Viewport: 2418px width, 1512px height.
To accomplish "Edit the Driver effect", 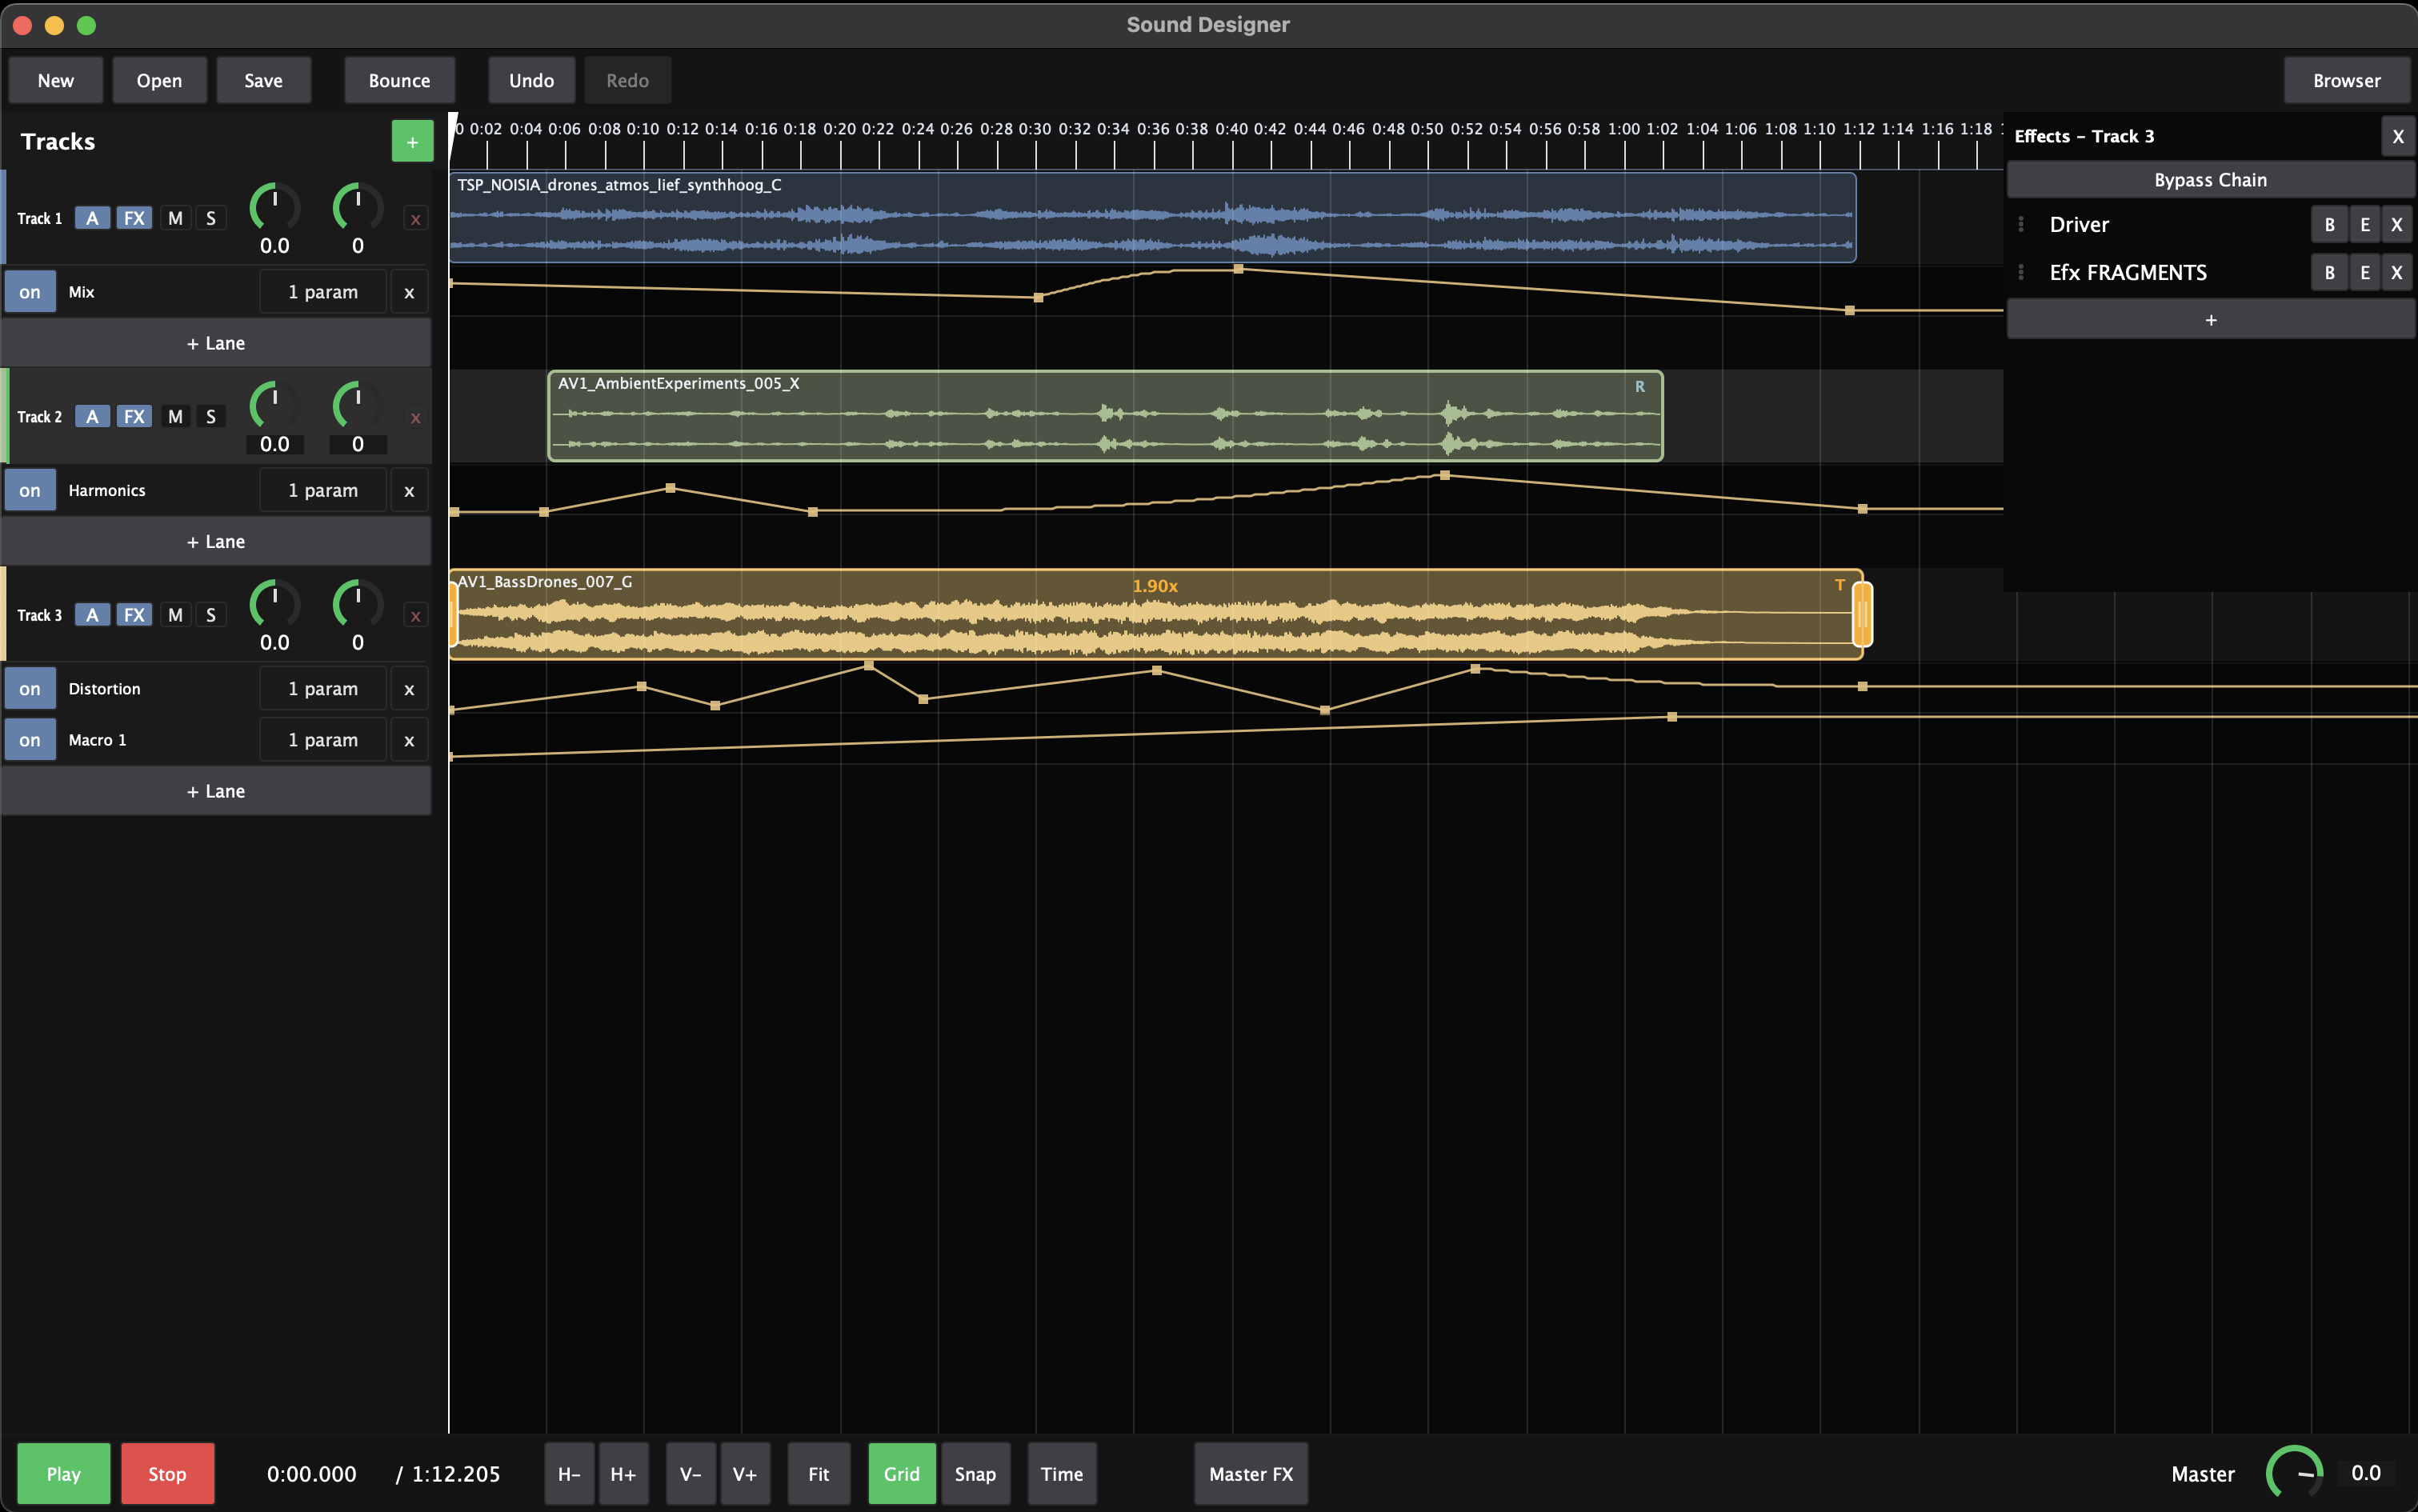I will pyautogui.click(x=2364, y=224).
